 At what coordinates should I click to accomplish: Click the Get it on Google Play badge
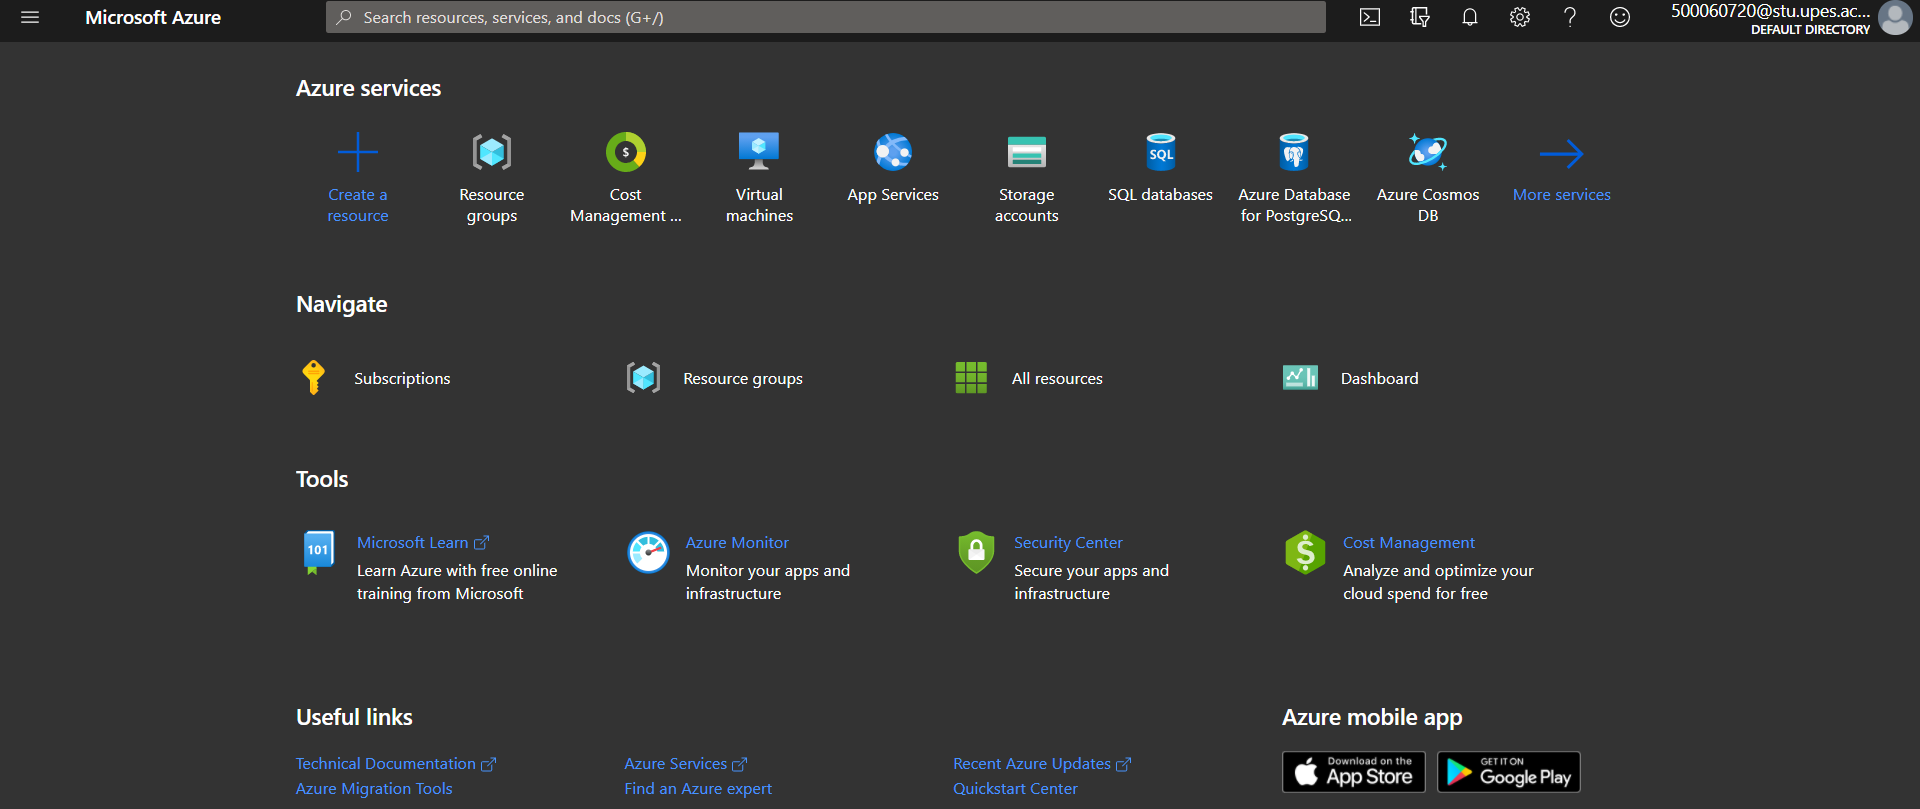1509,772
